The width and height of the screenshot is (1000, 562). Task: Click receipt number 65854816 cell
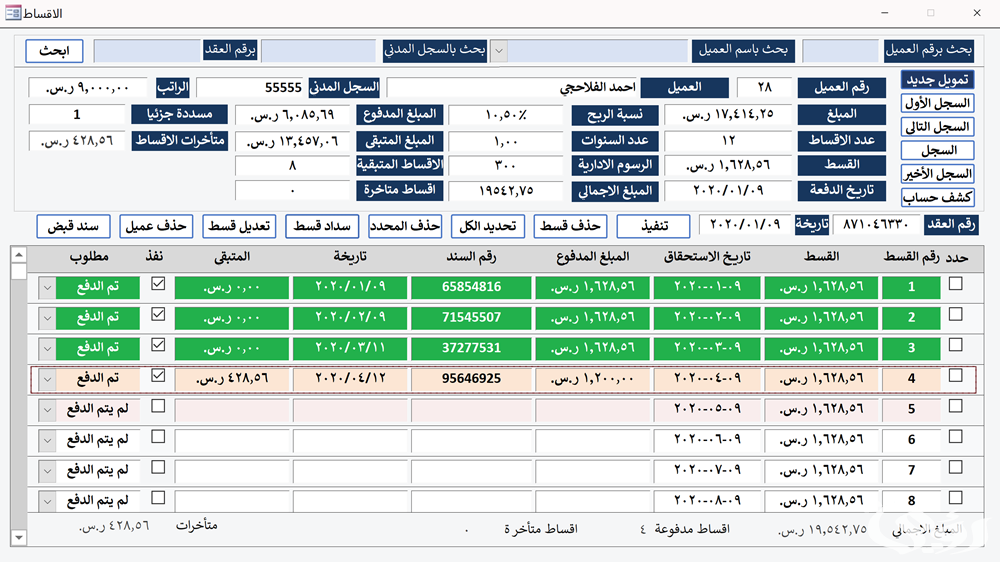click(x=471, y=288)
